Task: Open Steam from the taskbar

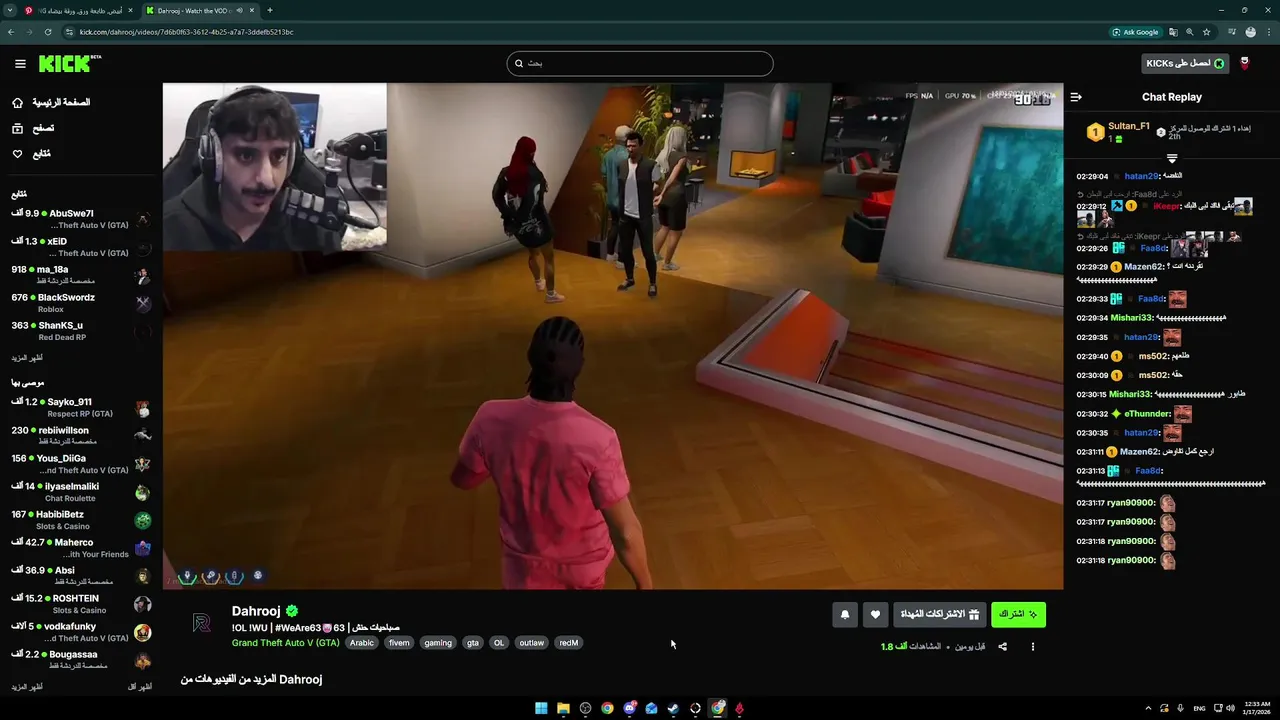Action: click(x=673, y=708)
